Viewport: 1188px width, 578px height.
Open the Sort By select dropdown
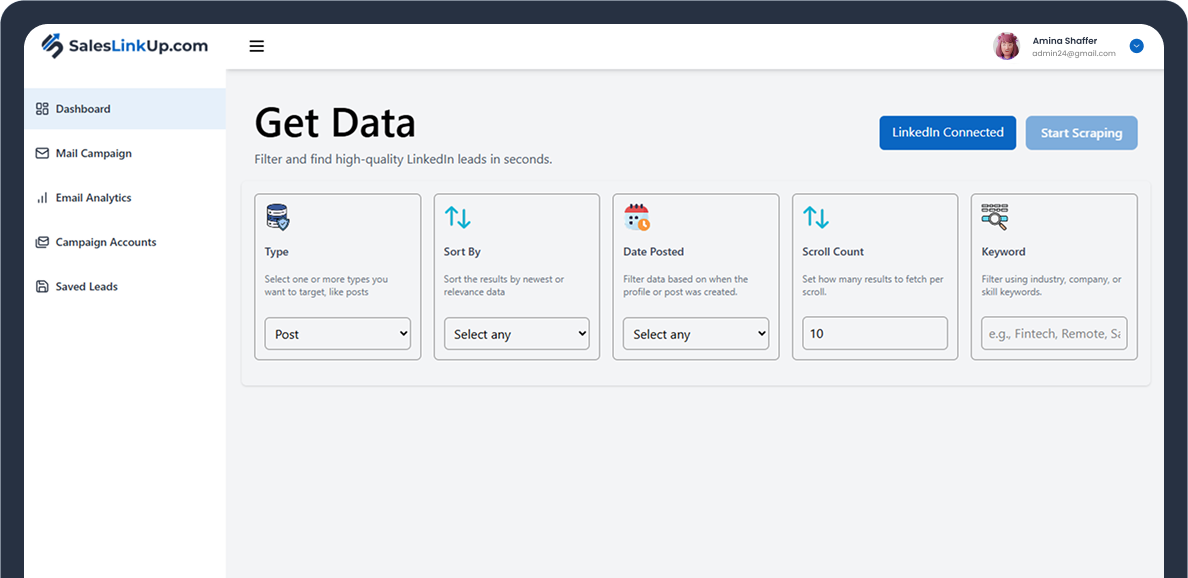516,334
